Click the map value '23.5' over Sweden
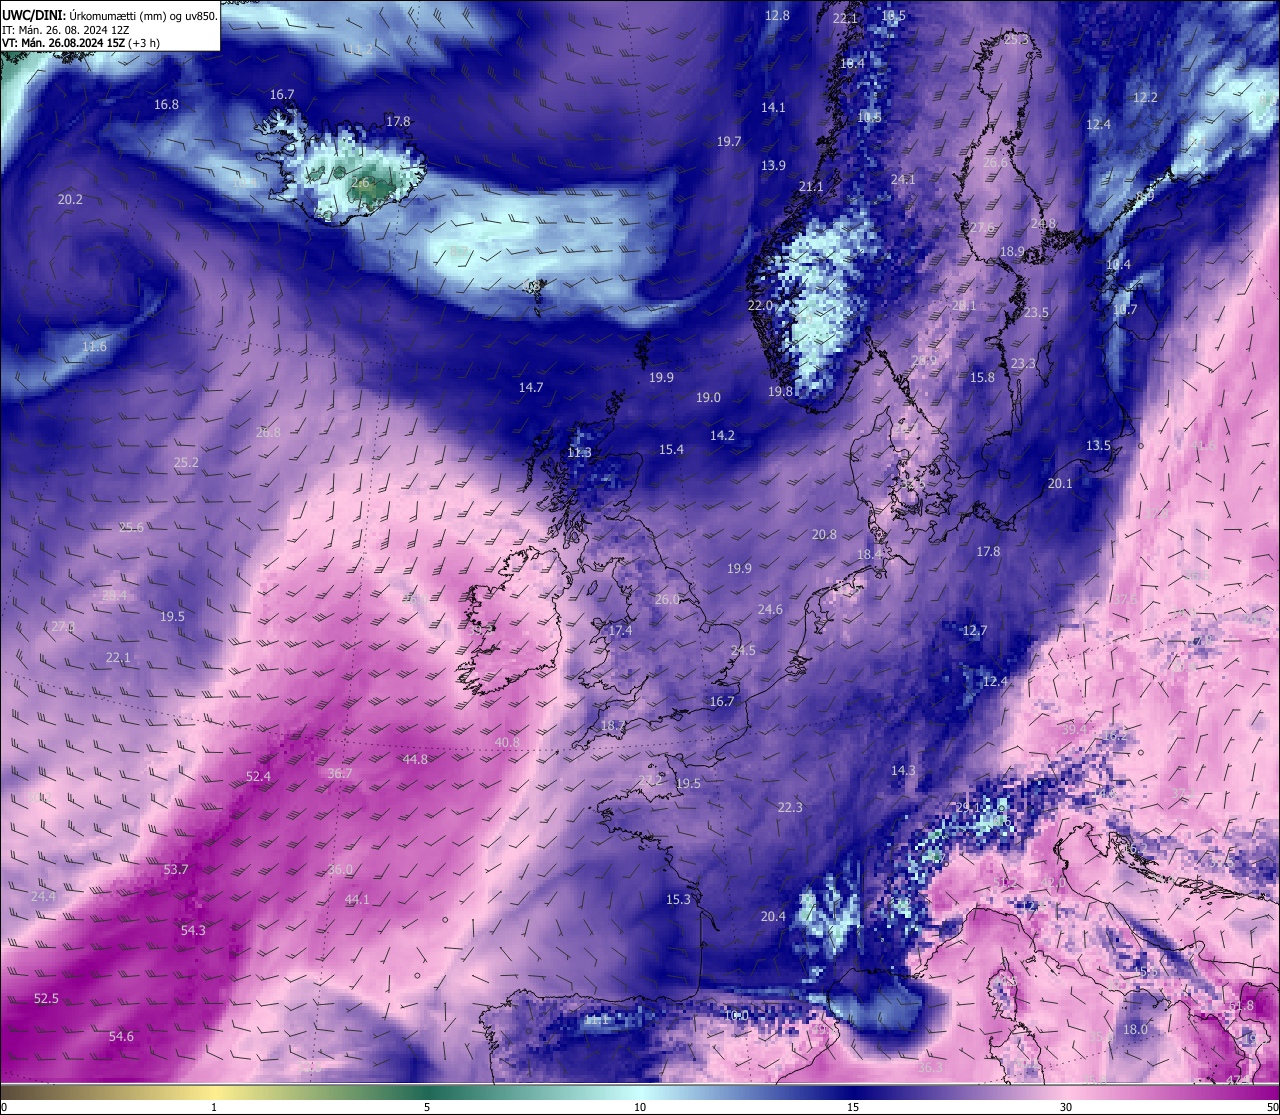Viewport: 1280px width, 1115px height. click(x=1036, y=313)
